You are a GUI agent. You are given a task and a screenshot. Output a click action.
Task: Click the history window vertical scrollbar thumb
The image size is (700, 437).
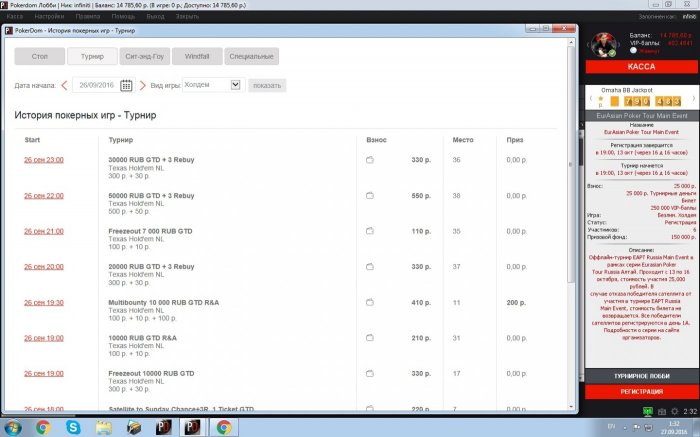point(571,164)
